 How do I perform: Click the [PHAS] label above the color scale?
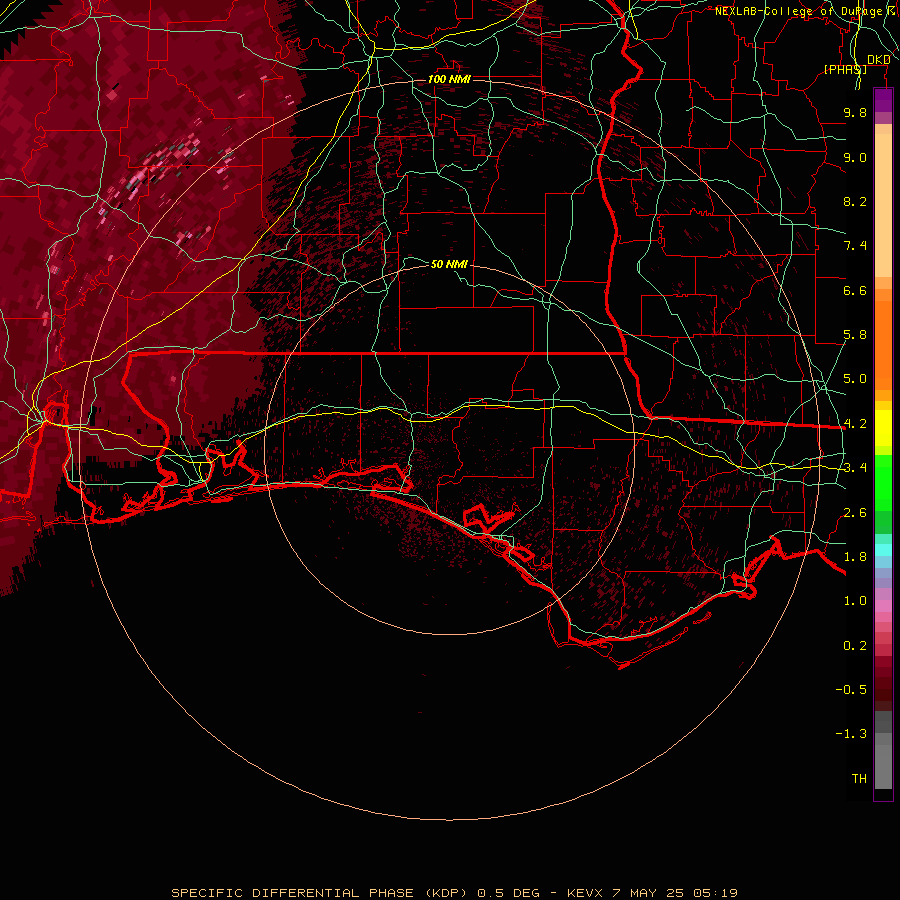(x=845, y=69)
